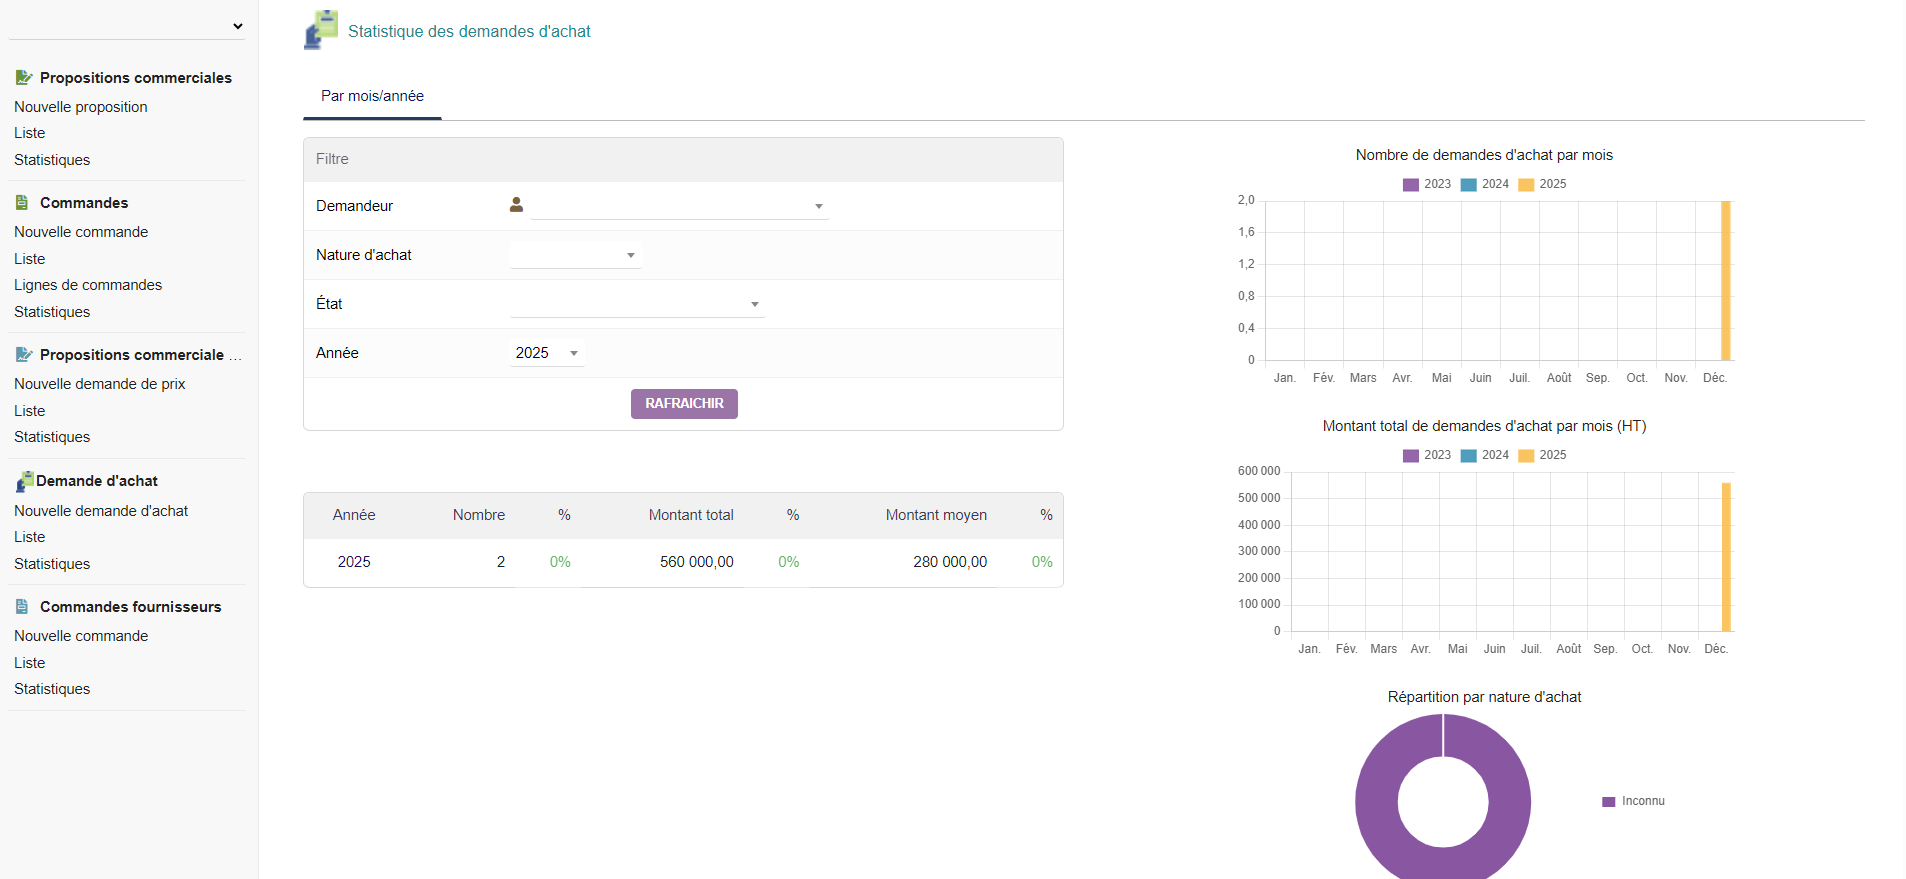Toggle 2024 legend swatch in requests-count chart

pyautogui.click(x=1469, y=184)
